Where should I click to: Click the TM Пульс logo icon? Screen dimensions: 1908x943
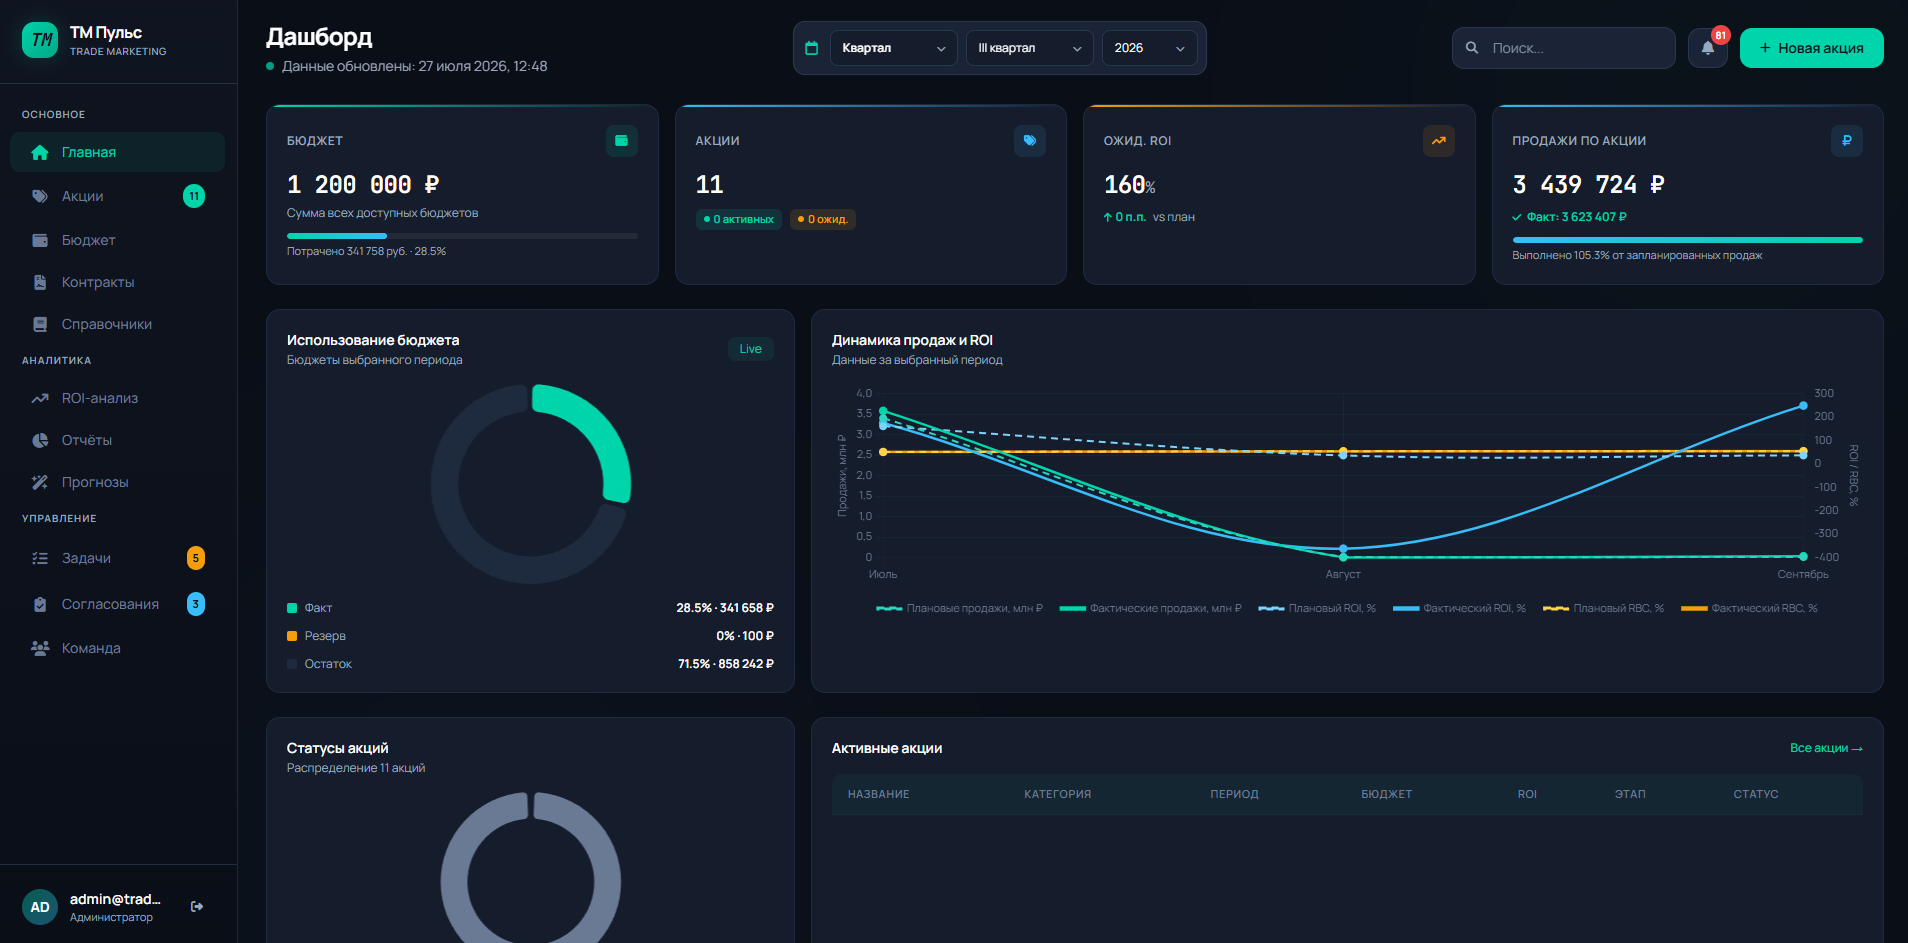(x=40, y=40)
